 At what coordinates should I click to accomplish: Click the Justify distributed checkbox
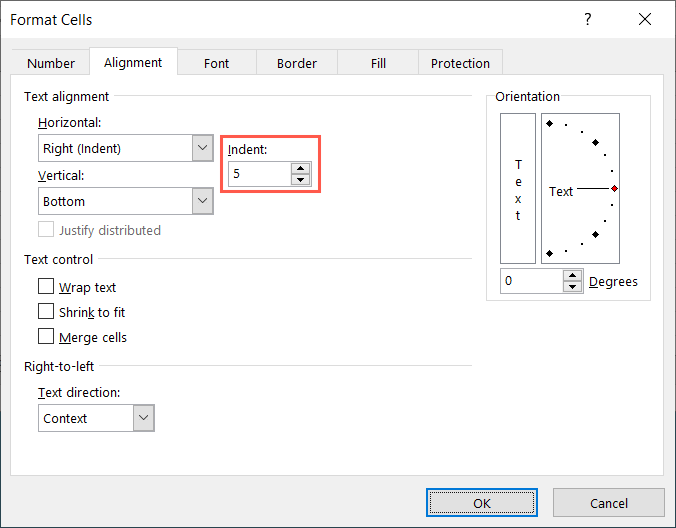(x=46, y=229)
